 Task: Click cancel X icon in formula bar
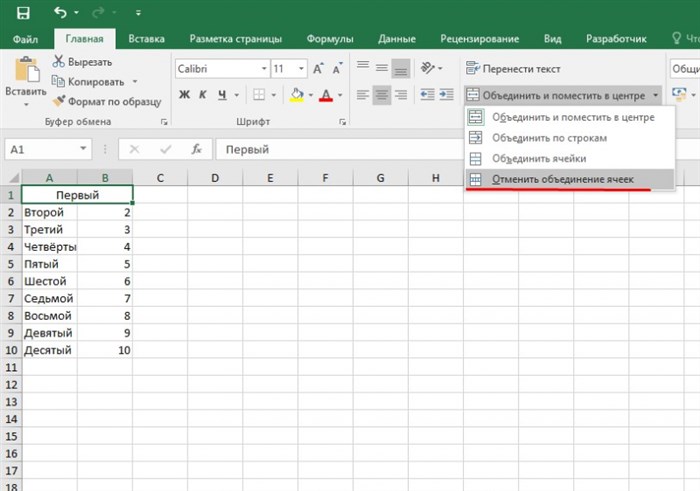pyautogui.click(x=134, y=150)
